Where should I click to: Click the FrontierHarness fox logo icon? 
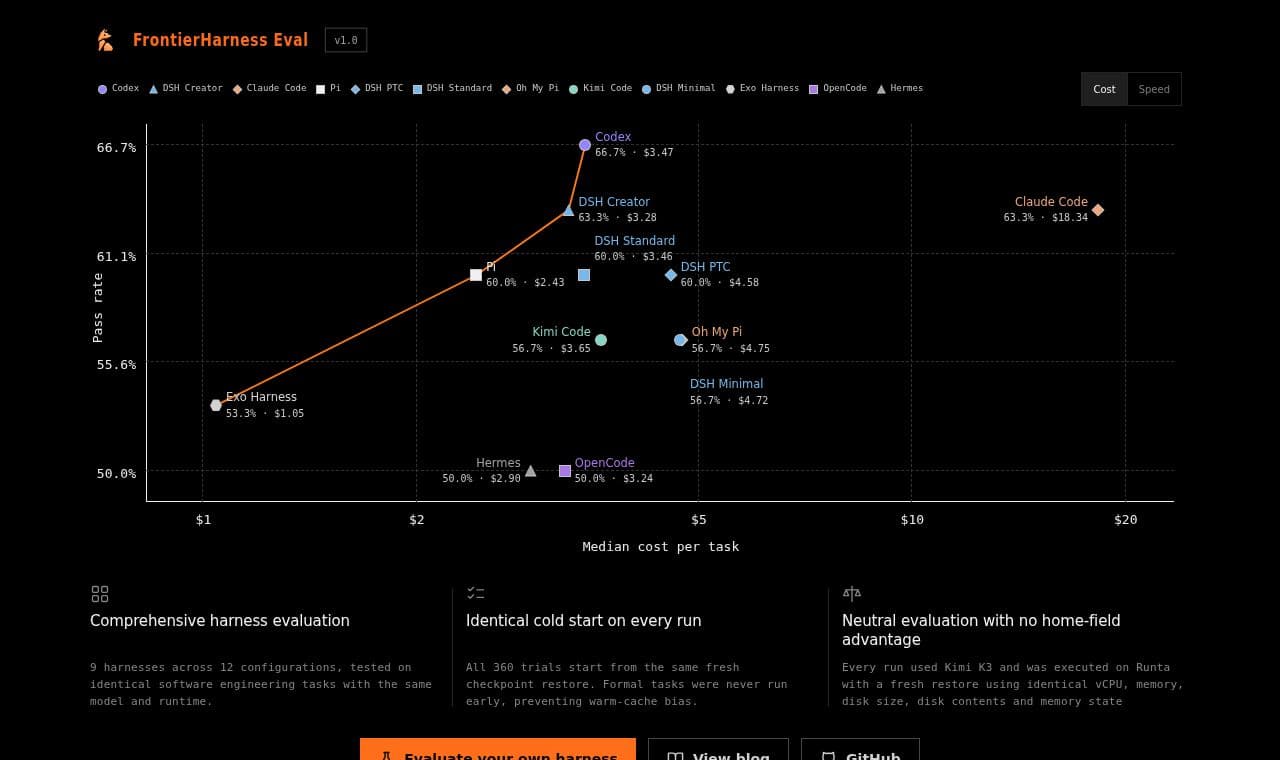click(x=105, y=40)
